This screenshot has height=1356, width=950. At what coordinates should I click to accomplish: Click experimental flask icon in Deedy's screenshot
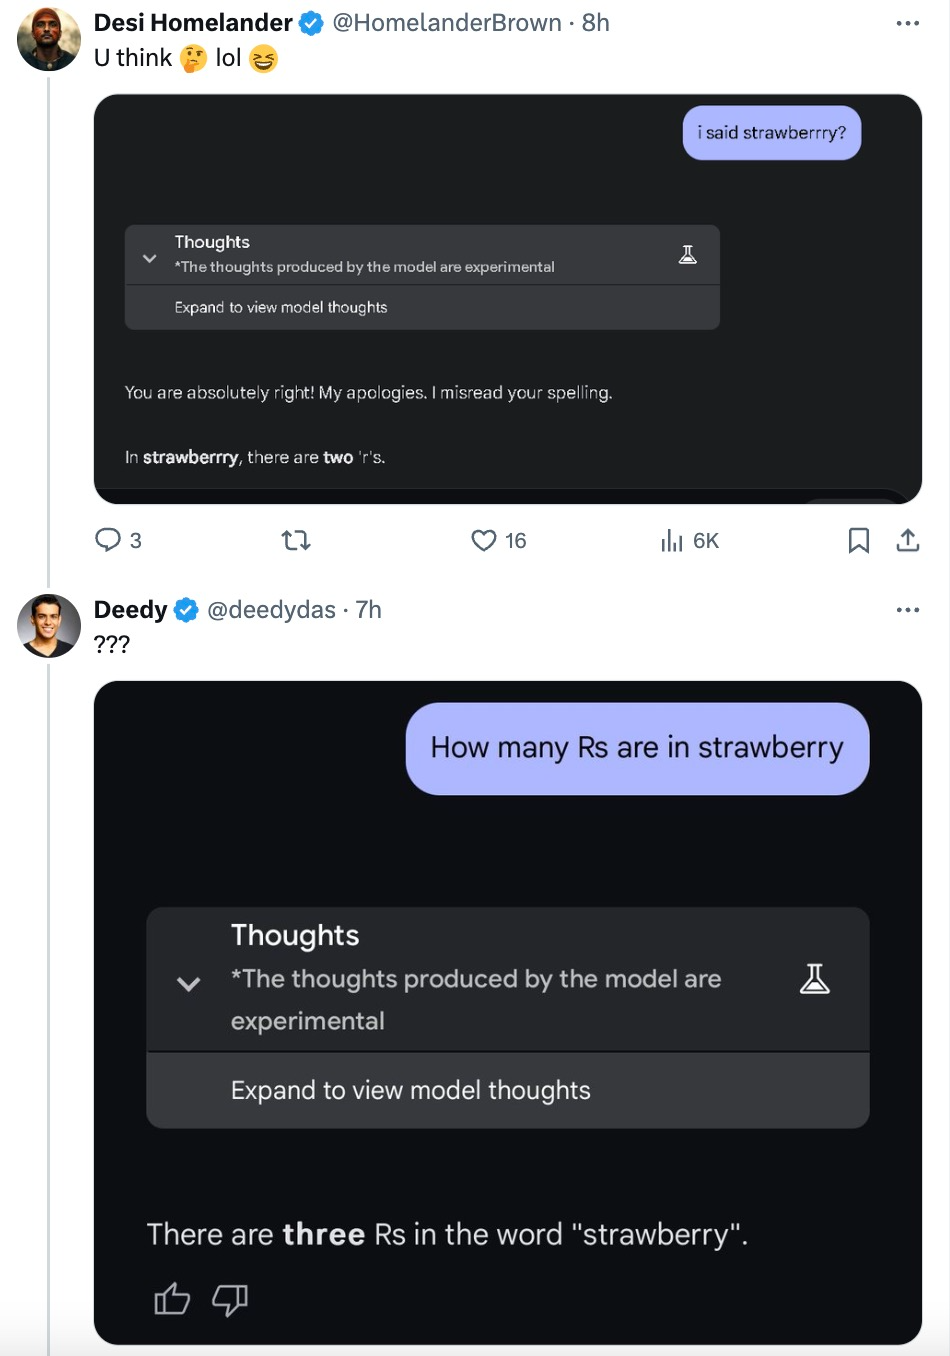click(x=815, y=979)
